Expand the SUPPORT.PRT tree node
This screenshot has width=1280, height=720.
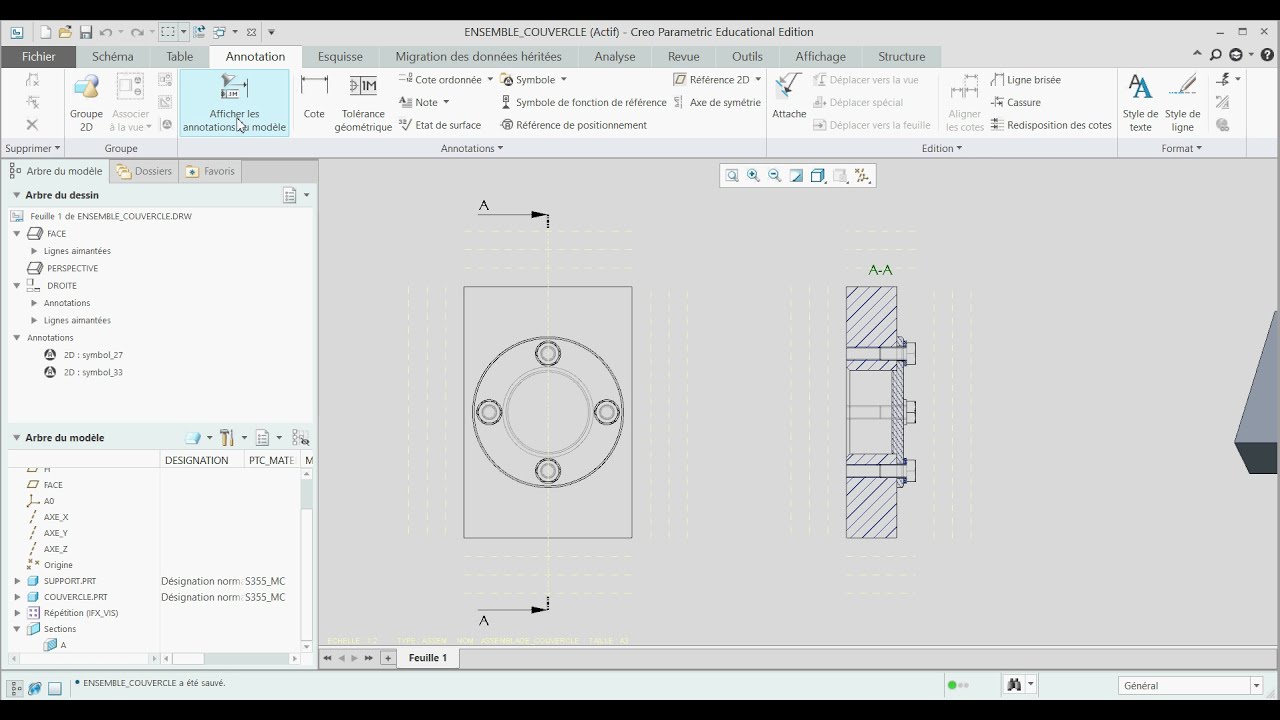[x=17, y=581]
